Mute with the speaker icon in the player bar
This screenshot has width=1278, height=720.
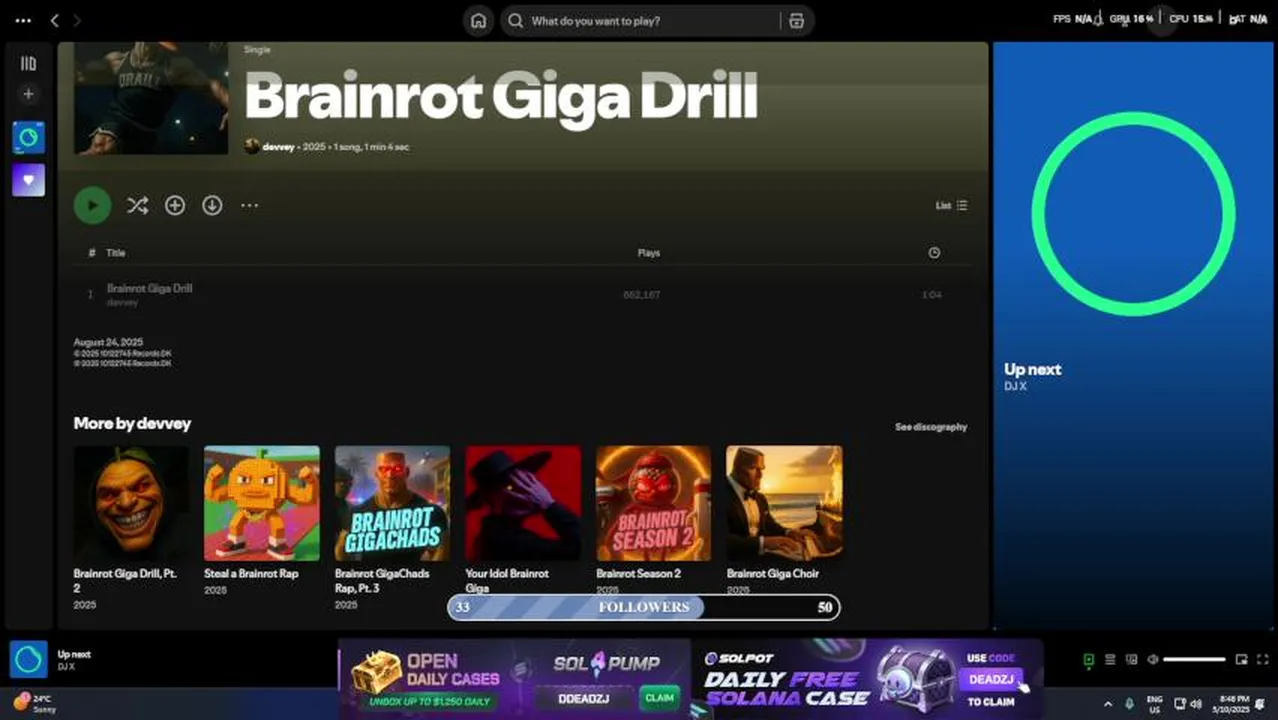coord(1153,660)
